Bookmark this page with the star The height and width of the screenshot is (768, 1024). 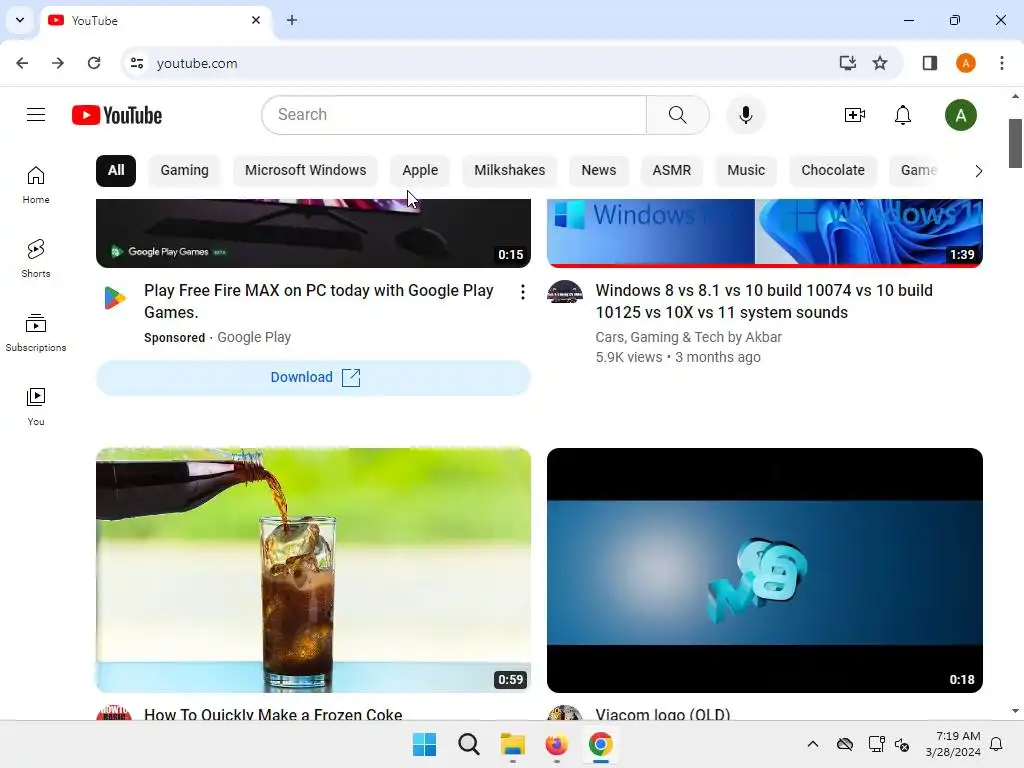click(880, 63)
